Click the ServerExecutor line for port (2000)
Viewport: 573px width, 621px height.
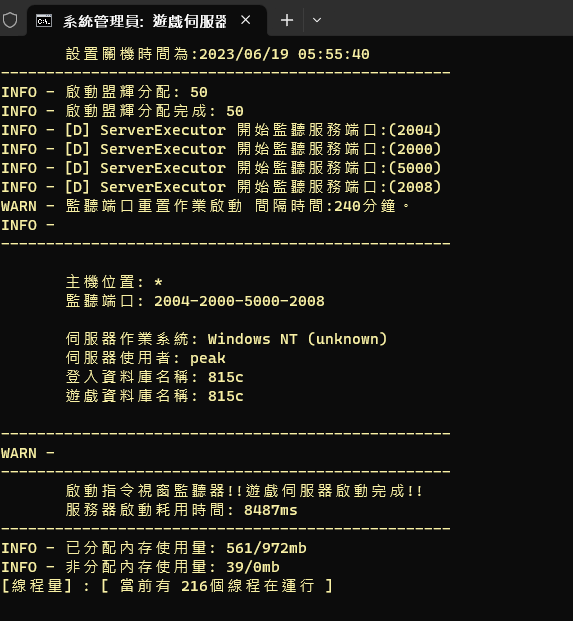[221, 149]
